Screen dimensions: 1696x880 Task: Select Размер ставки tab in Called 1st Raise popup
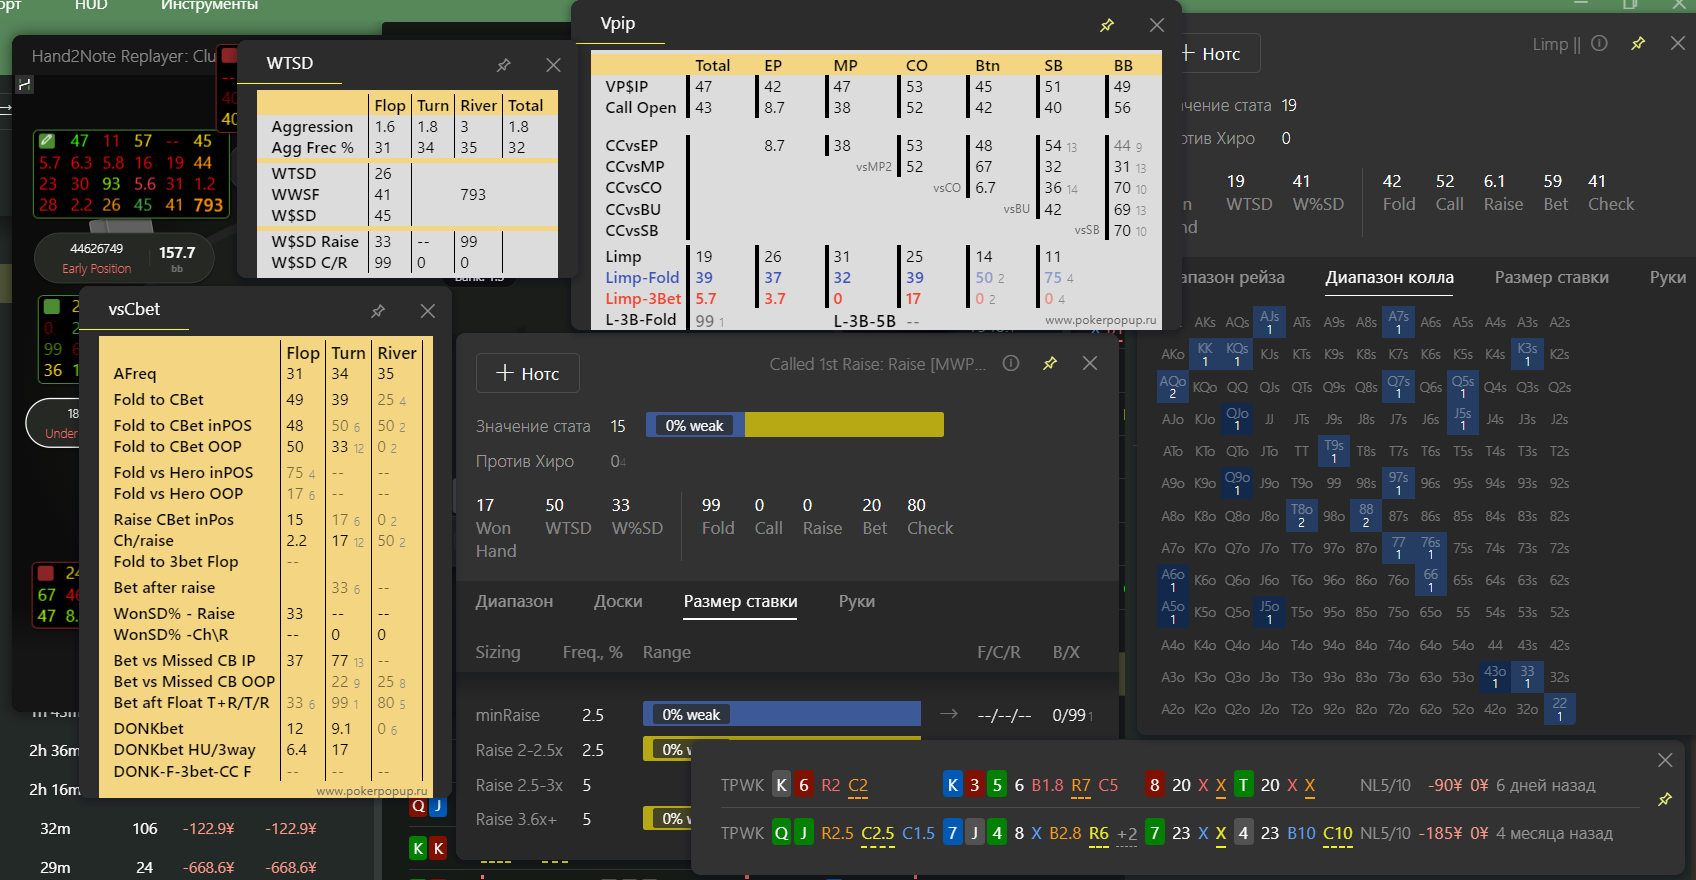tap(740, 601)
